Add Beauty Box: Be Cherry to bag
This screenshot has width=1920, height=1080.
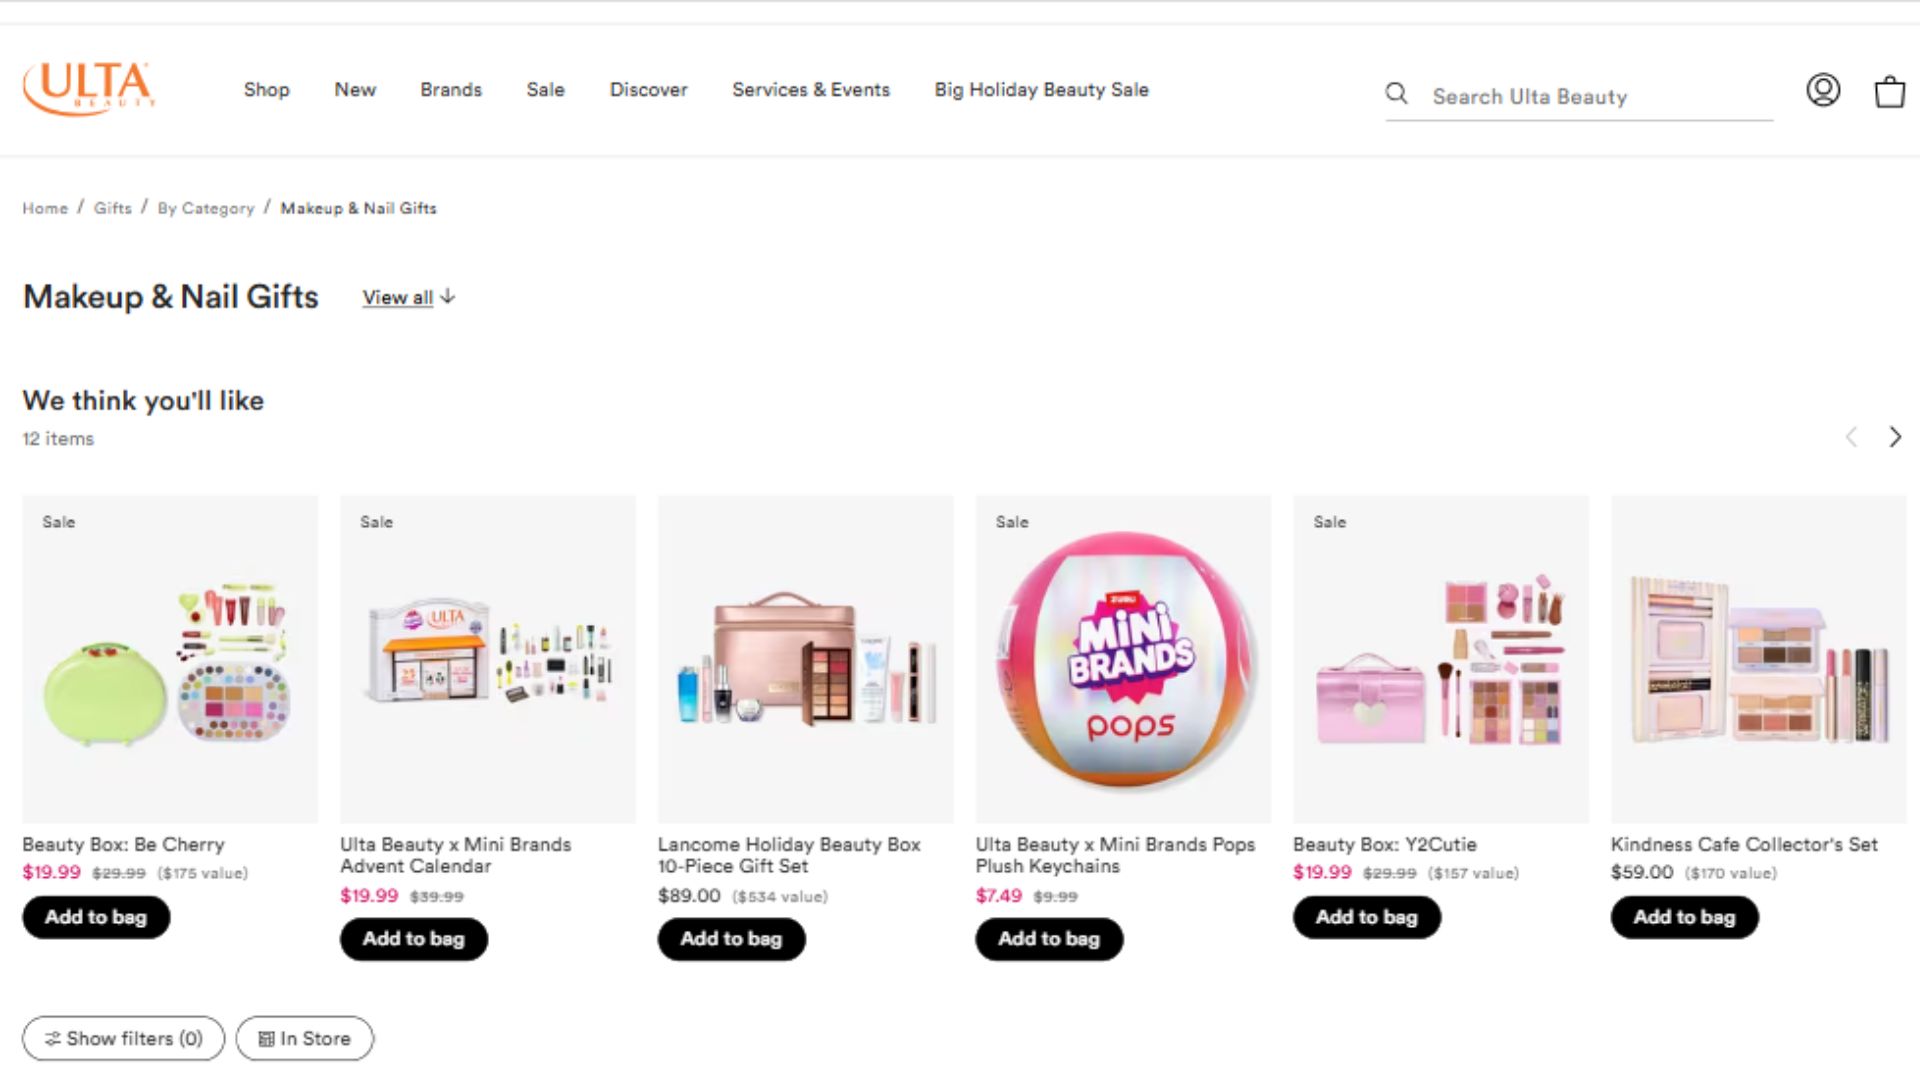(96, 917)
